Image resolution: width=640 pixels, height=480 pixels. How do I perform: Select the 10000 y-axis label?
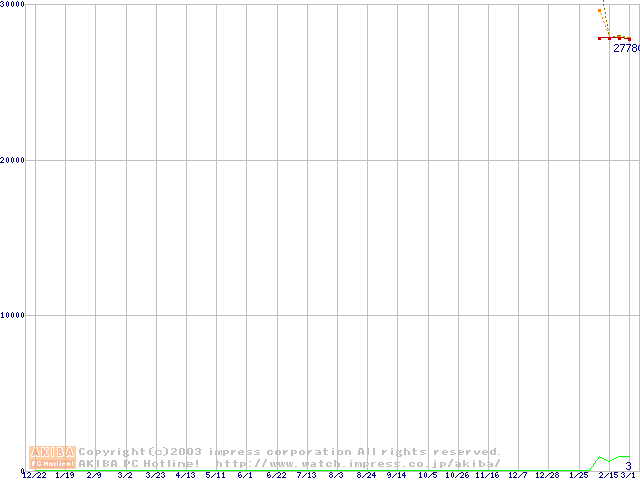tap(13, 315)
